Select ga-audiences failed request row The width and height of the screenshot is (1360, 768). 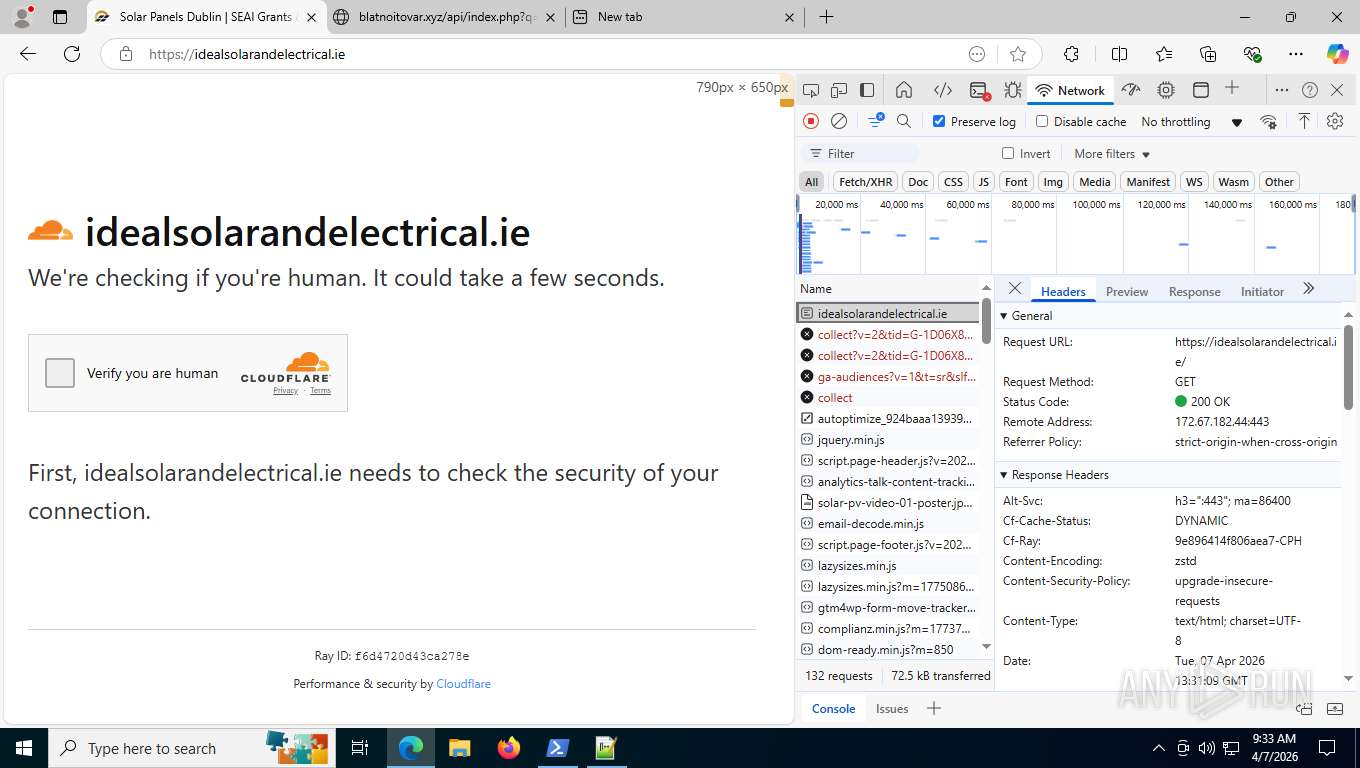(x=888, y=377)
